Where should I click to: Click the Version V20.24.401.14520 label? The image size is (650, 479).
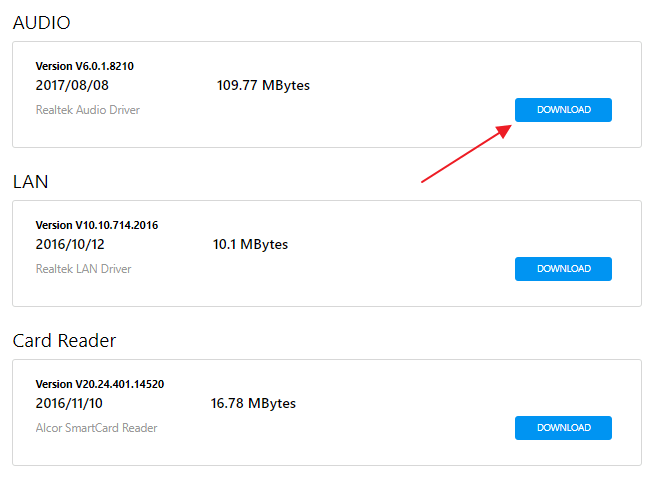pyautogui.click(x=99, y=384)
